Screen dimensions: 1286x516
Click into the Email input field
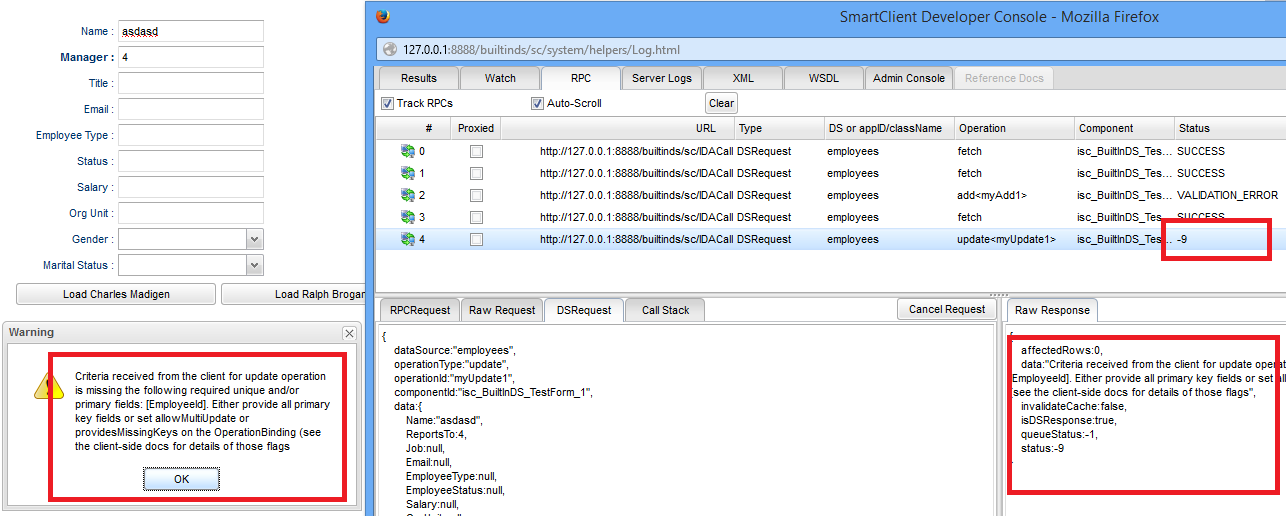pyautogui.click(x=190, y=109)
